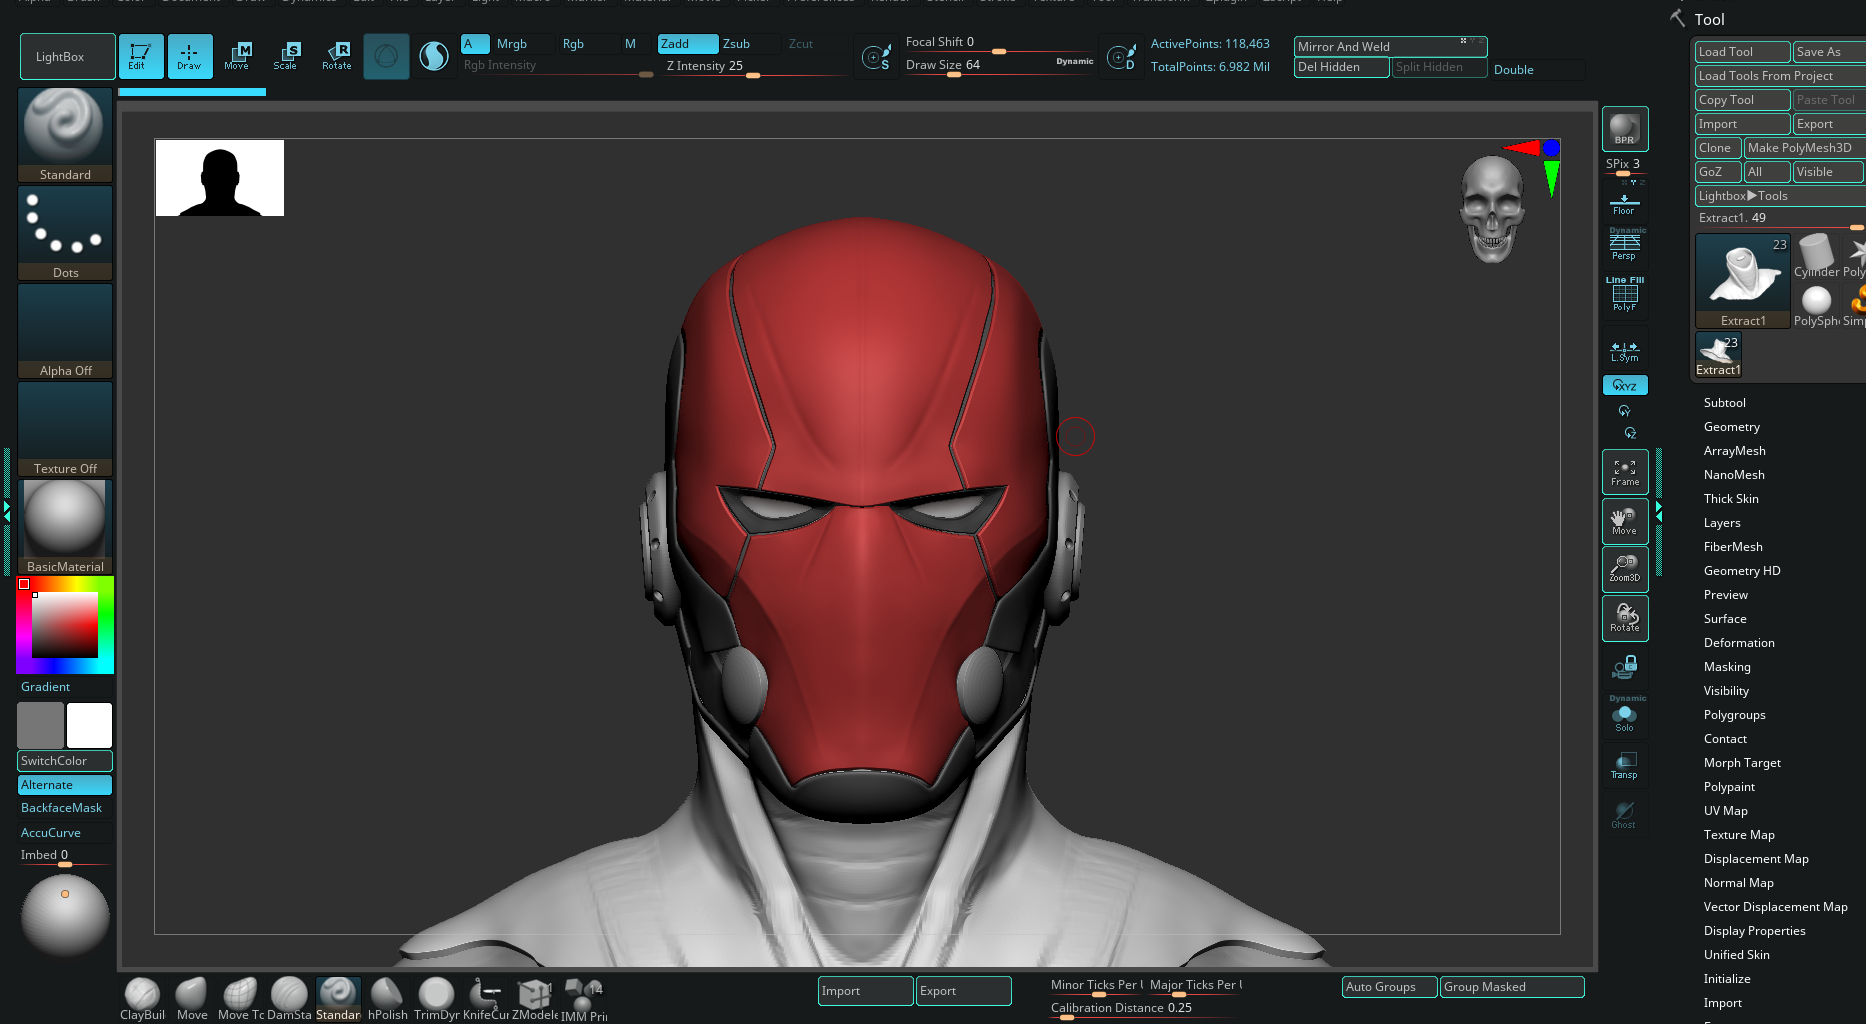Viewport: 1866px width, 1024px height.
Task: Open the Deformation section
Action: 1739,643
